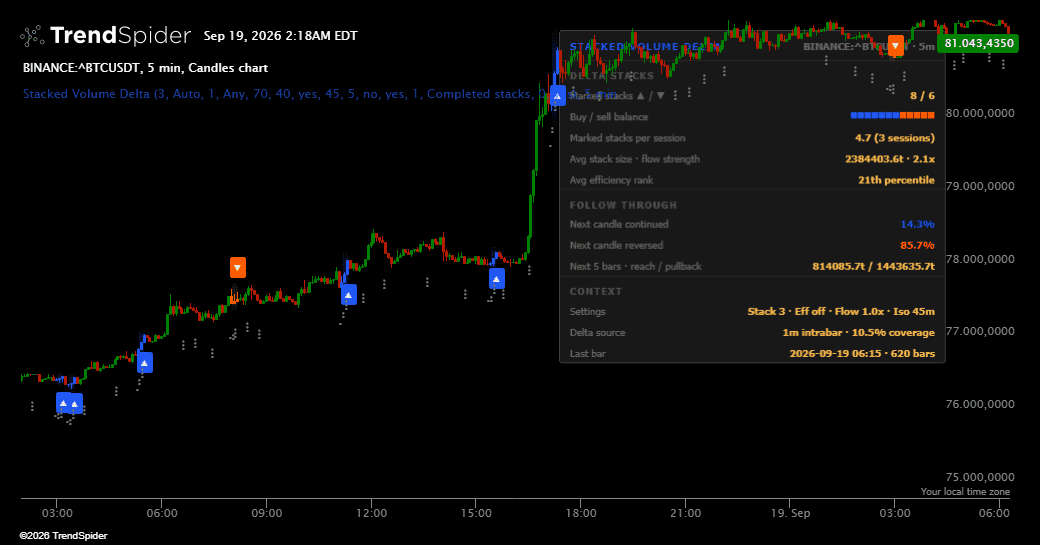Click the blue up-arrow marker after 15:00

click(497, 278)
